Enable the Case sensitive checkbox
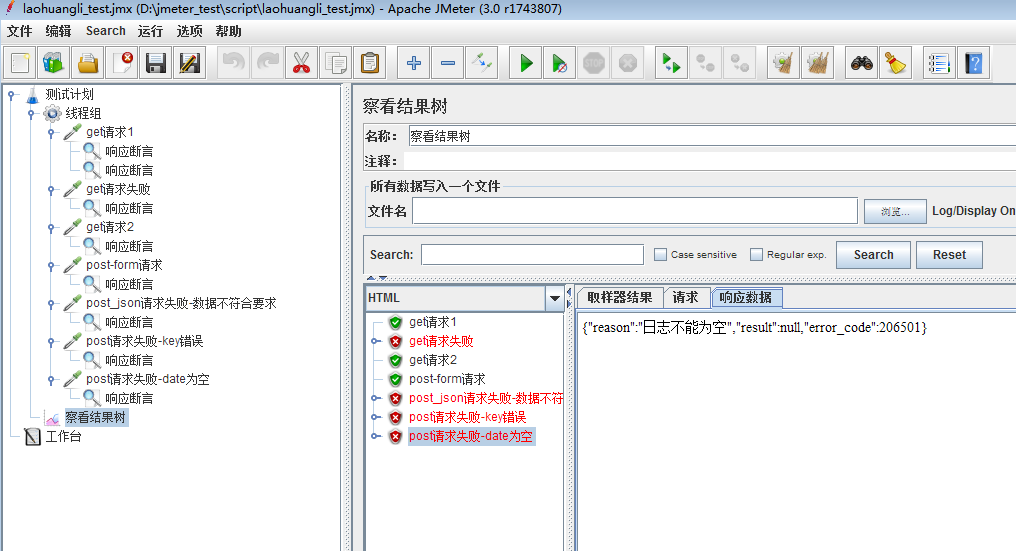This screenshot has width=1016, height=551. coord(660,255)
